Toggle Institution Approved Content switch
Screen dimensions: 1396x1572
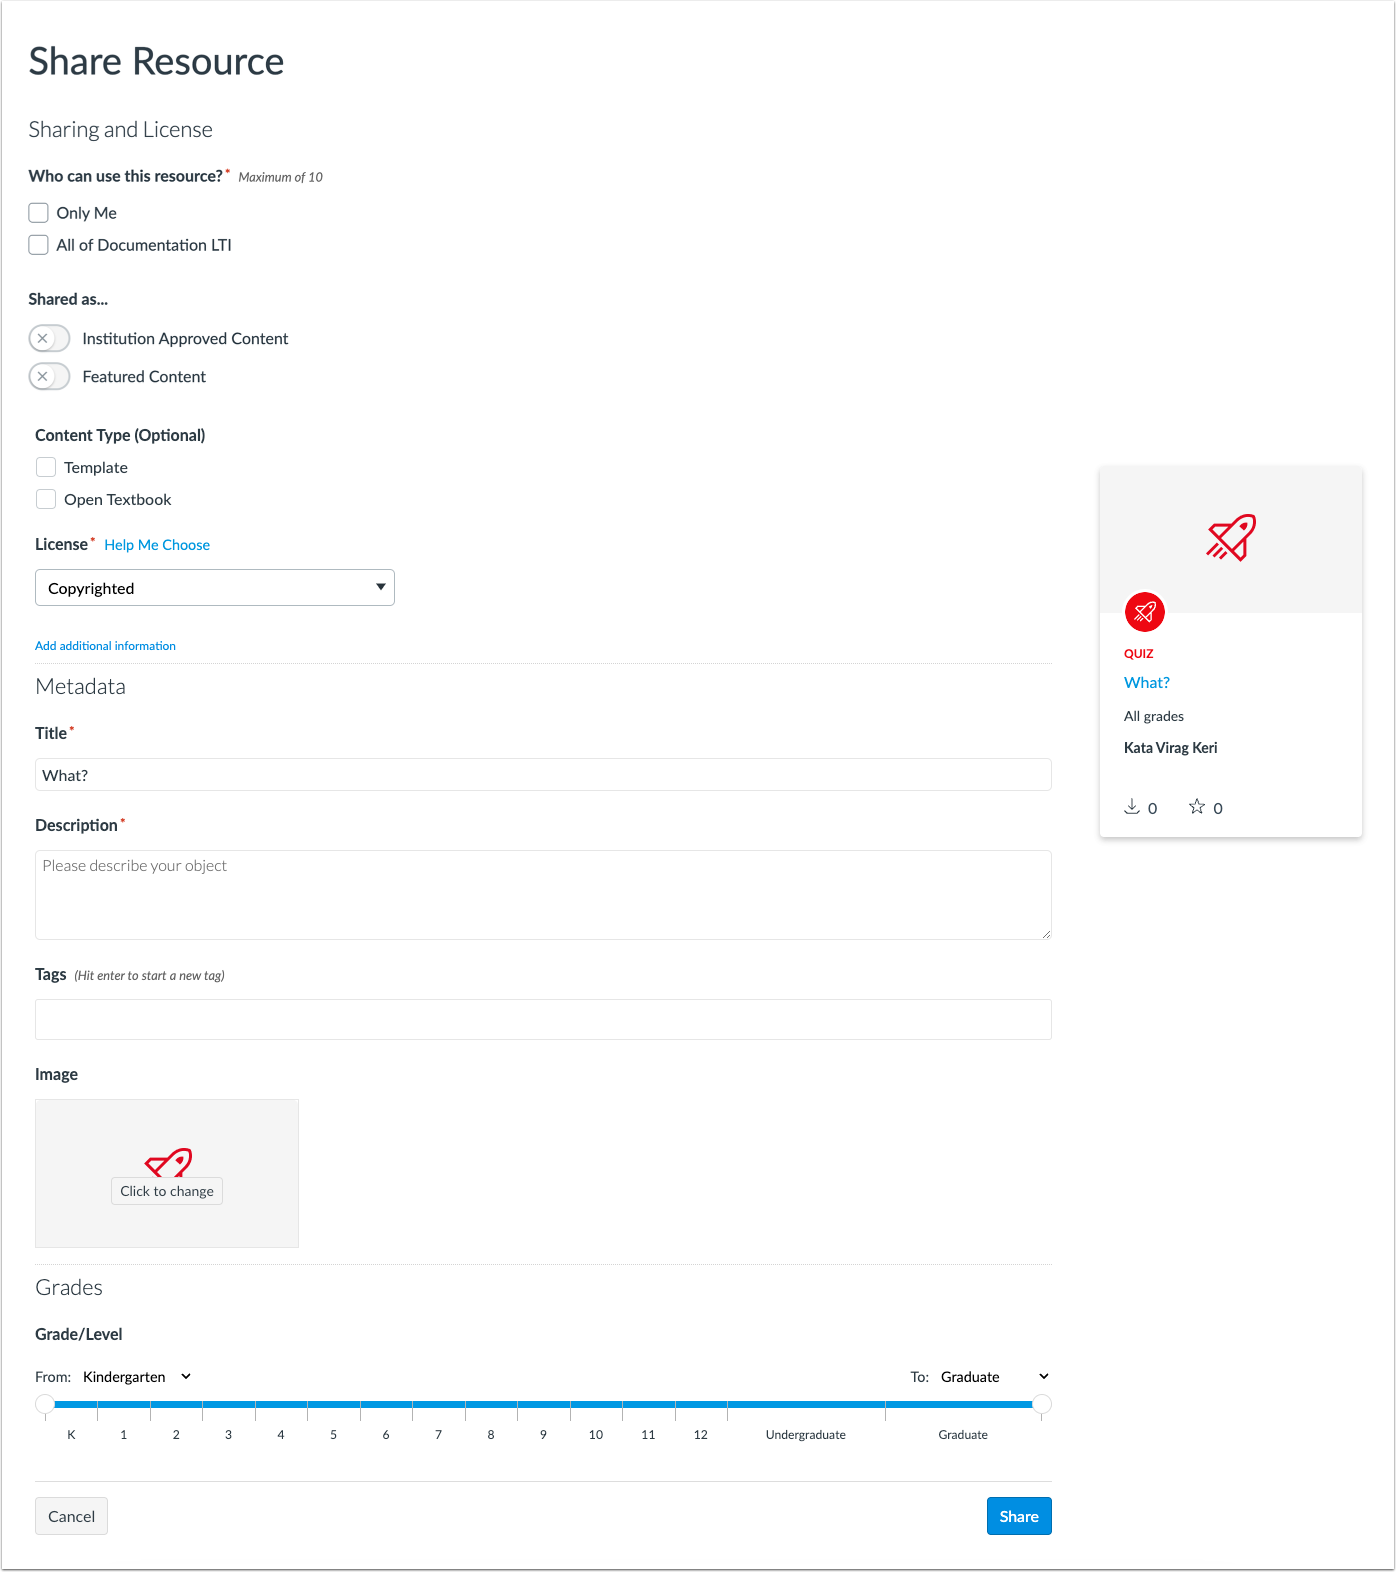(x=49, y=339)
